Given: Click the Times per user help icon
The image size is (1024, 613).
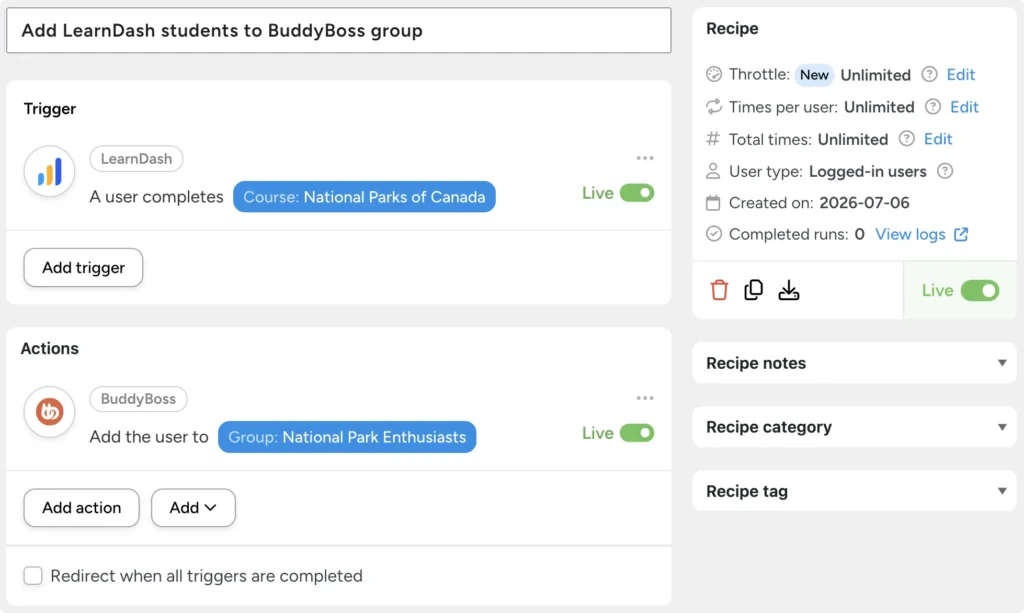Looking at the screenshot, I should click(933, 106).
